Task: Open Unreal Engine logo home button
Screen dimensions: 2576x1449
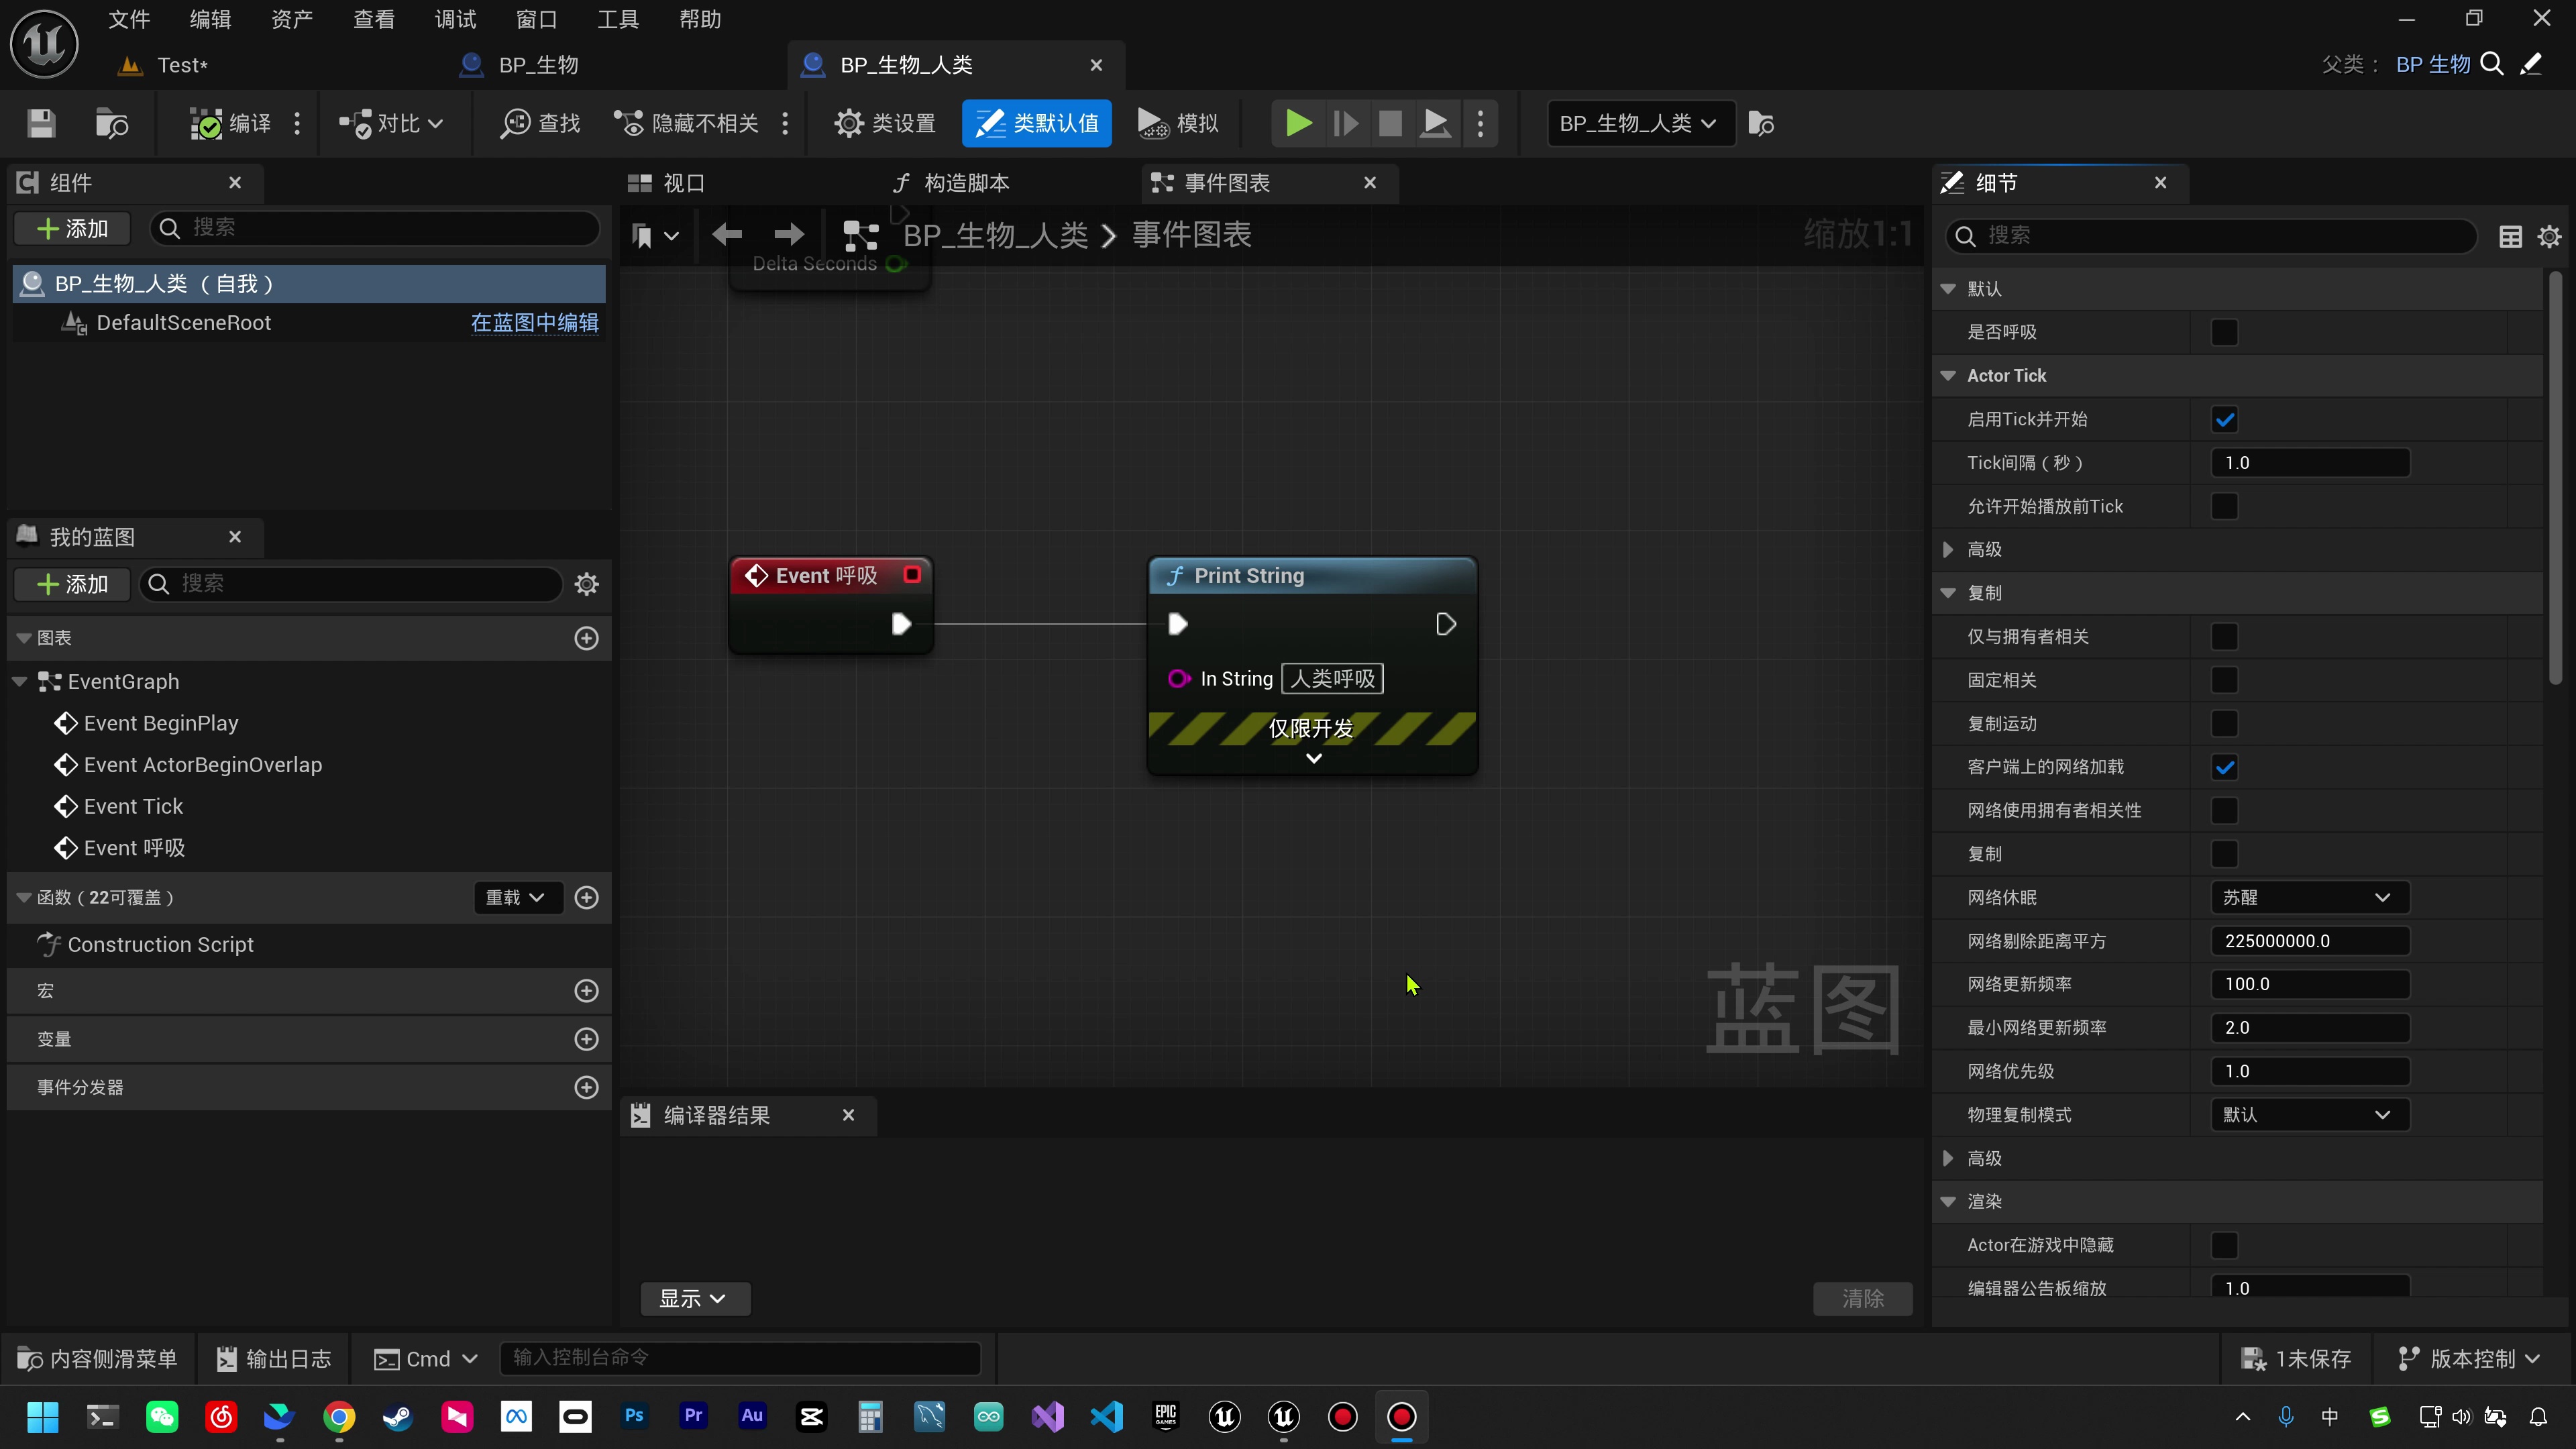Action: click(44, 44)
